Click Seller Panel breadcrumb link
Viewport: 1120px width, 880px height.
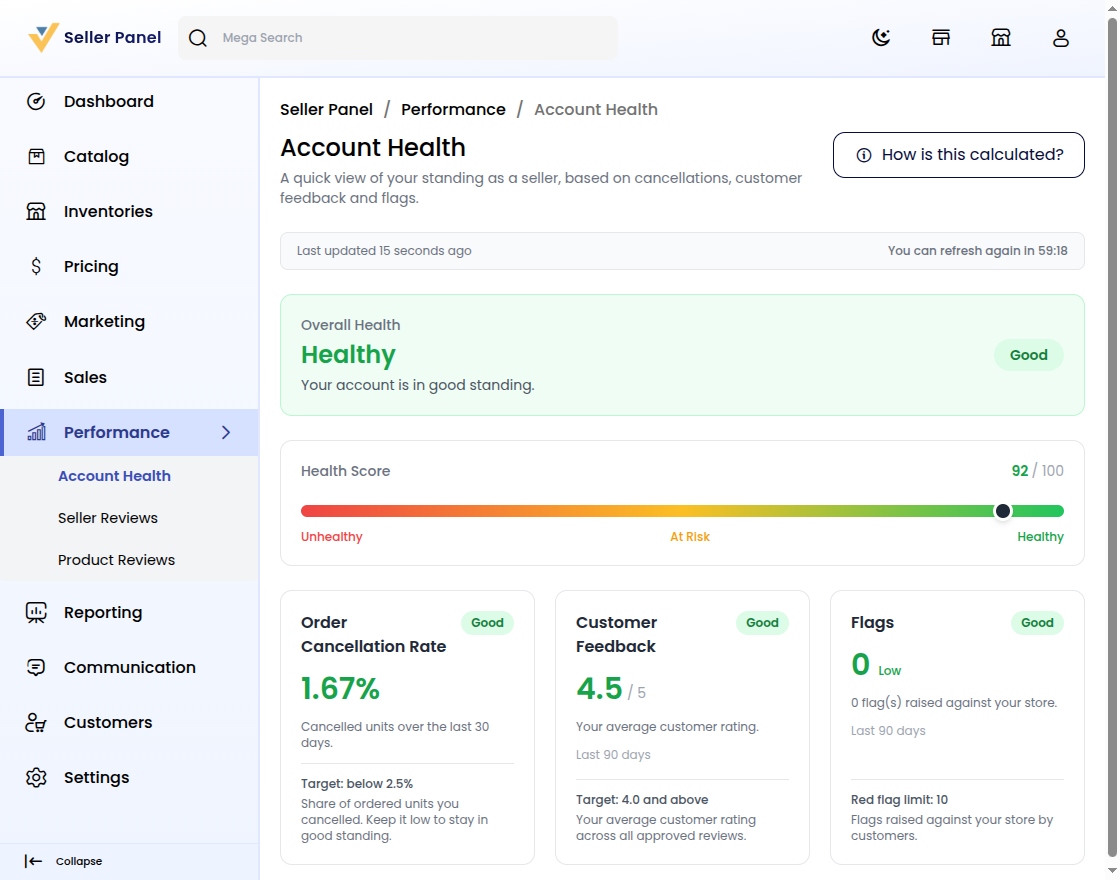326,109
